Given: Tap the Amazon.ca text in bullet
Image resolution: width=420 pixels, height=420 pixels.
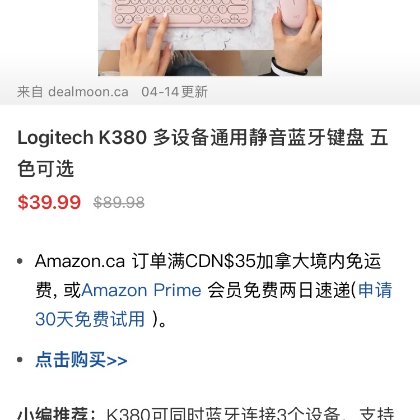Looking at the screenshot, I should [80, 261].
